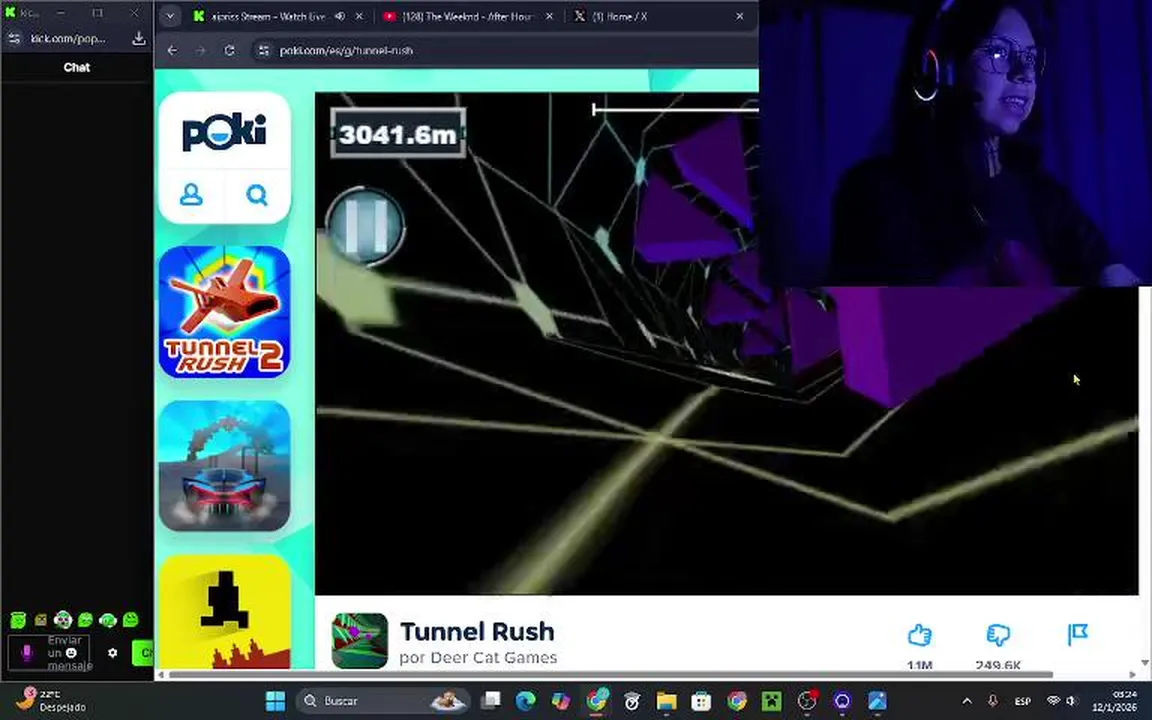Image resolution: width=1152 pixels, height=720 pixels.
Task: Open site info icon in poki address bar
Action: pos(263,51)
